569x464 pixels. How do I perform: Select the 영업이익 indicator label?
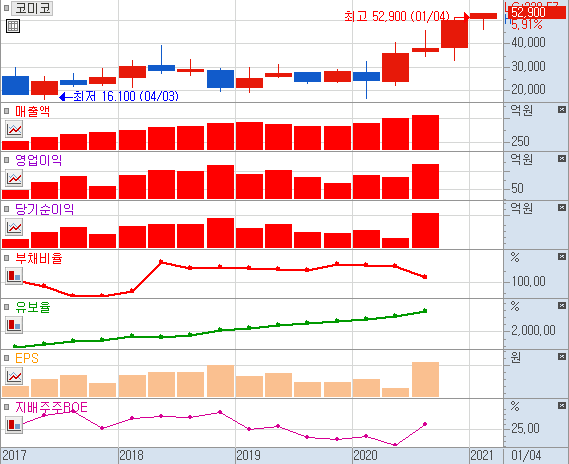[38, 160]
